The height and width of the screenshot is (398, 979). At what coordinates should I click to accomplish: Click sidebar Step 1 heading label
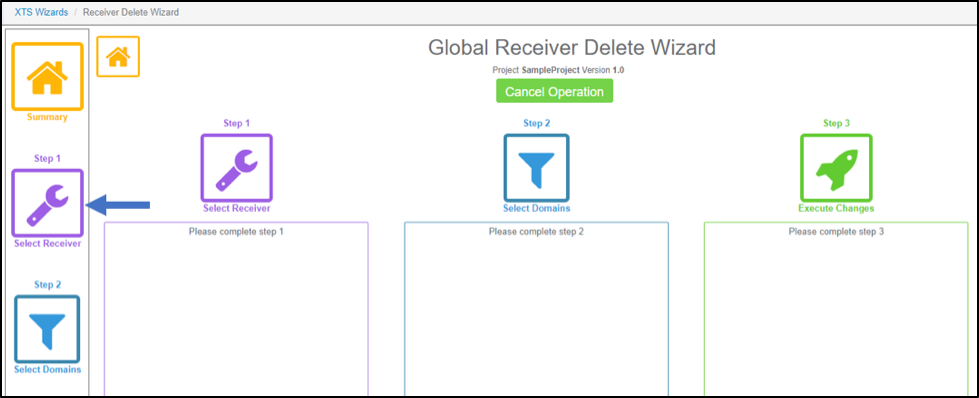(x=47, y=159)
